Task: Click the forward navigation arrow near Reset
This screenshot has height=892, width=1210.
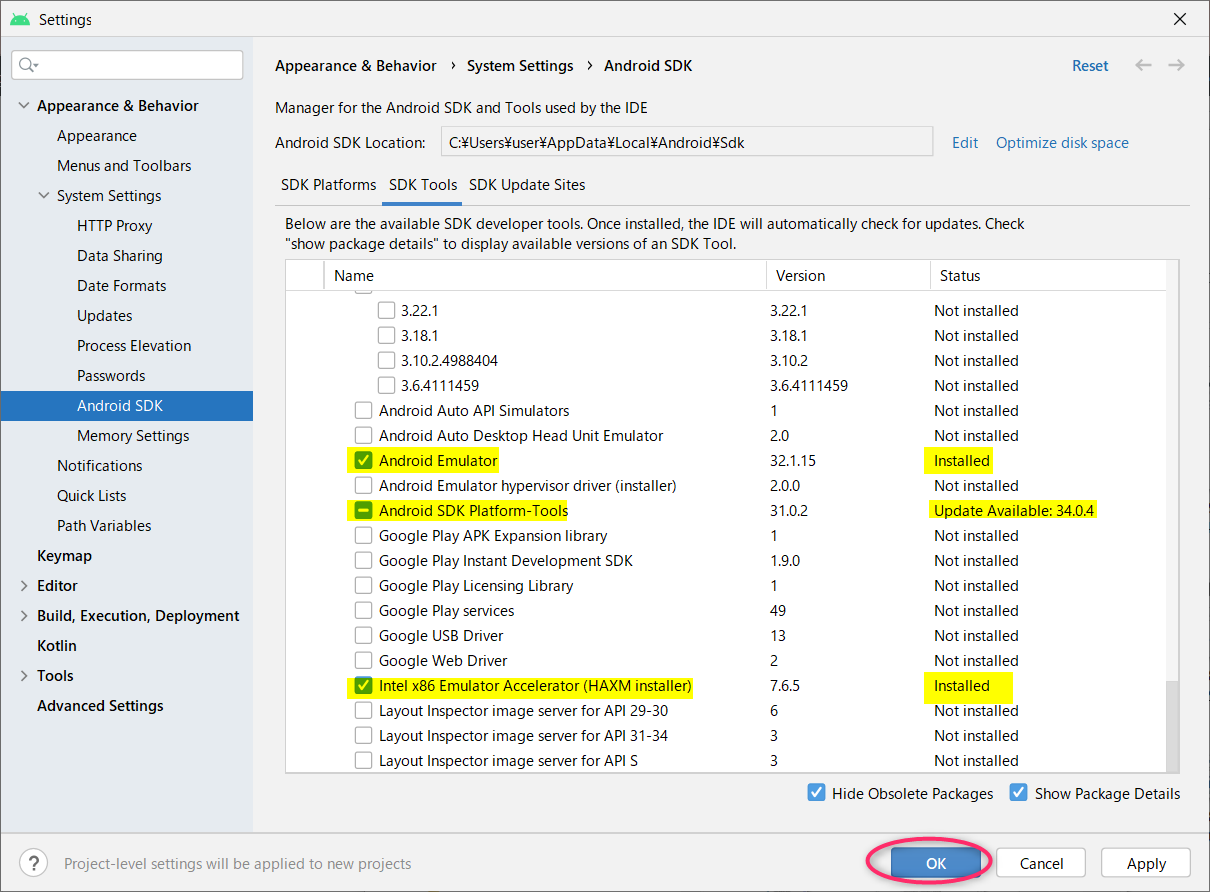Action: click(1176, 65)
